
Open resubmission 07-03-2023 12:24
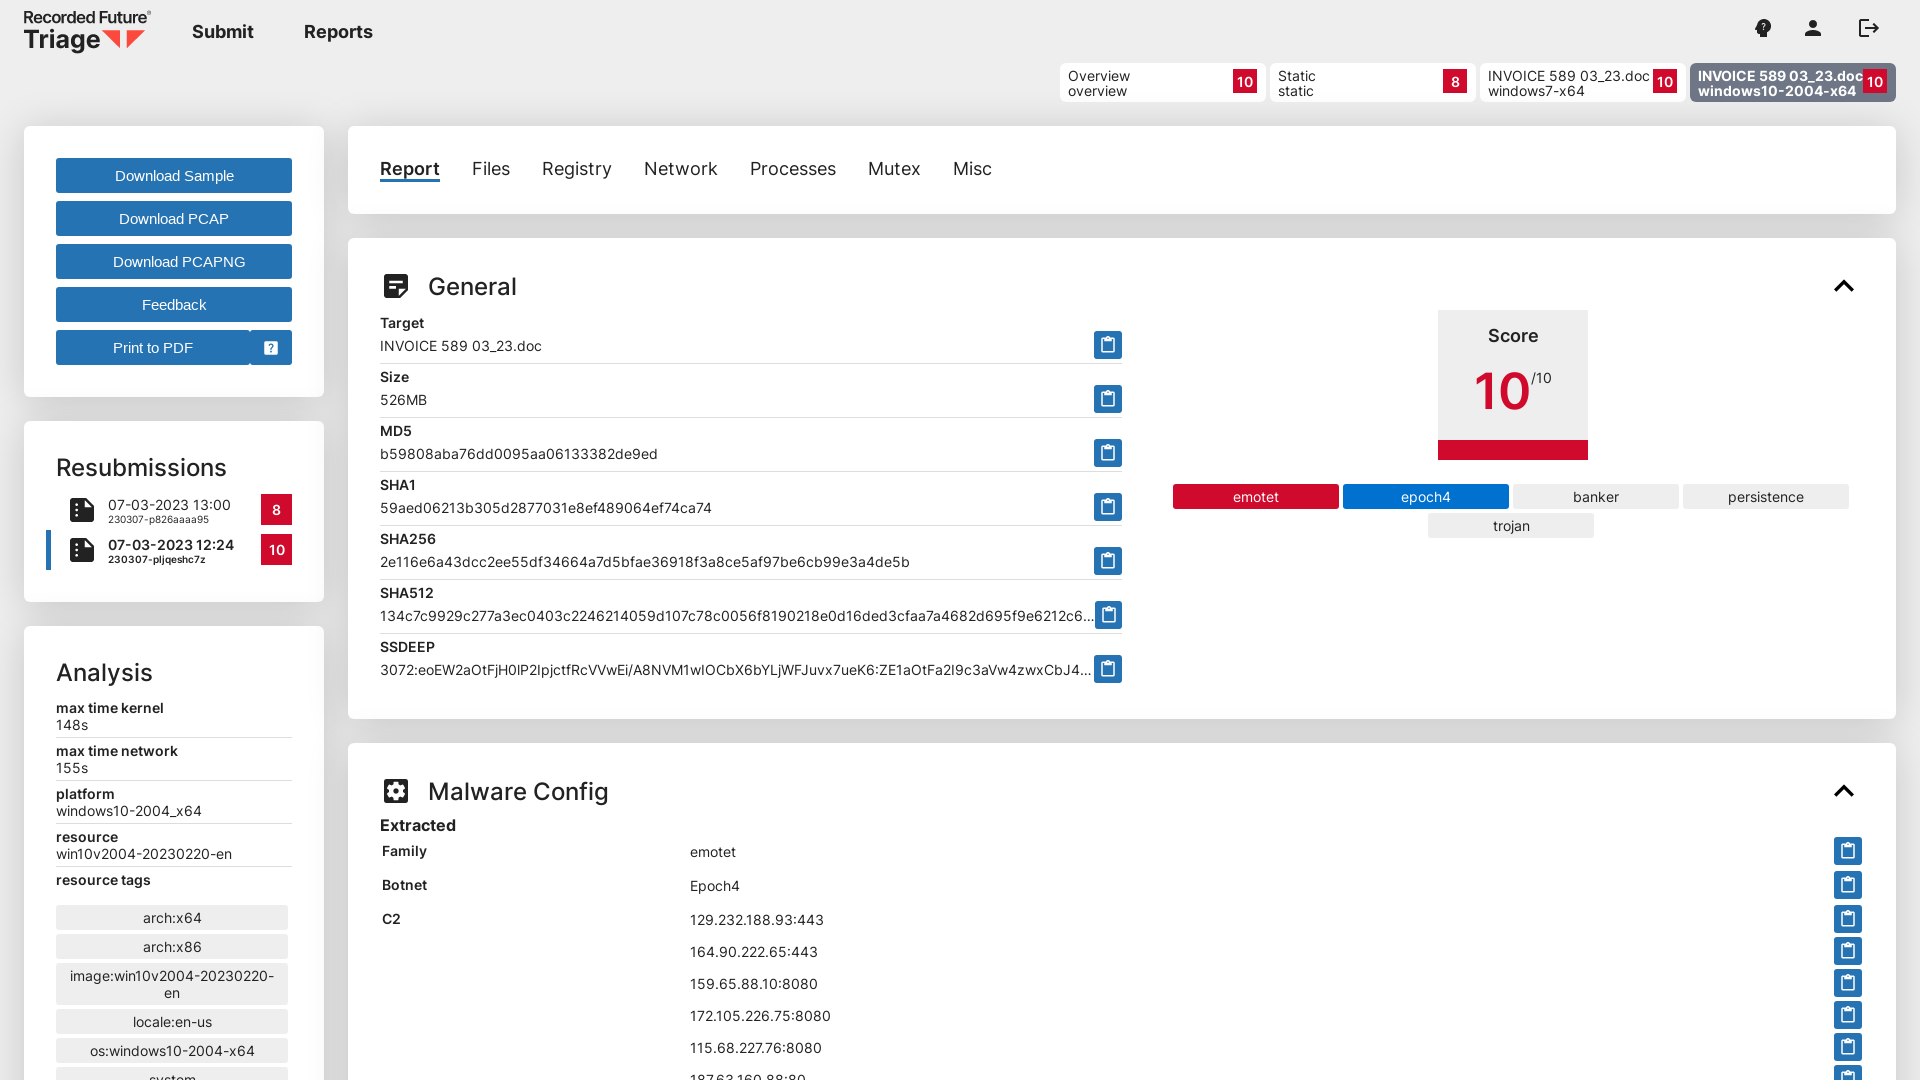point(170,550)
